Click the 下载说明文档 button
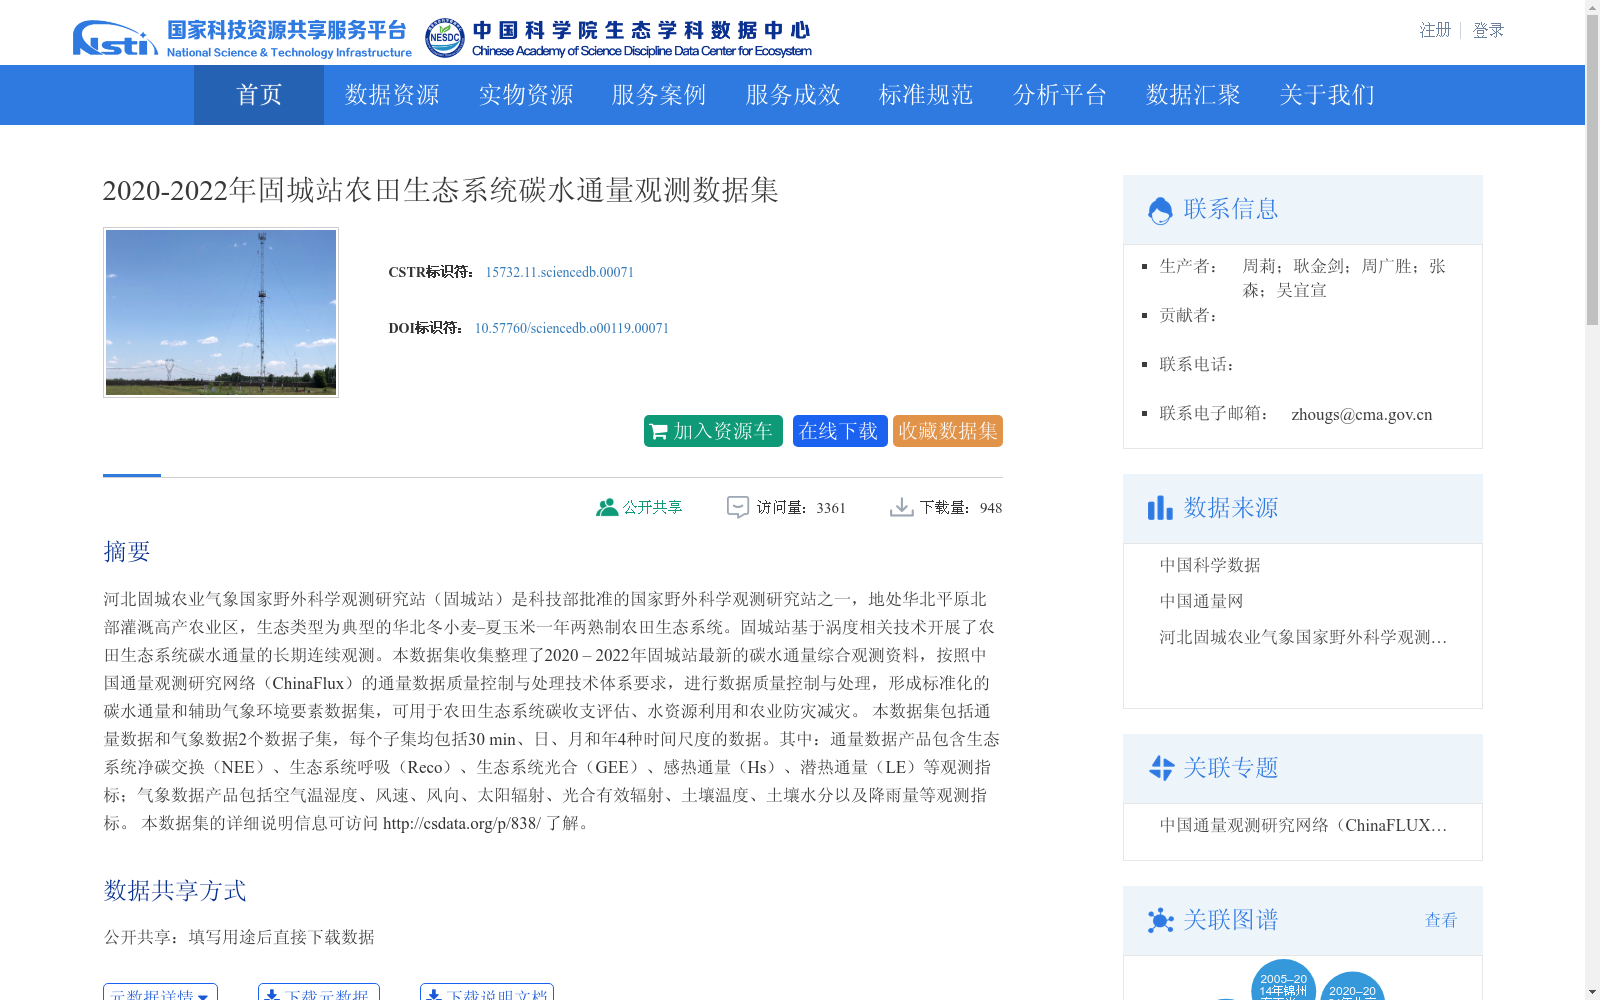 (x=487, y=992)
